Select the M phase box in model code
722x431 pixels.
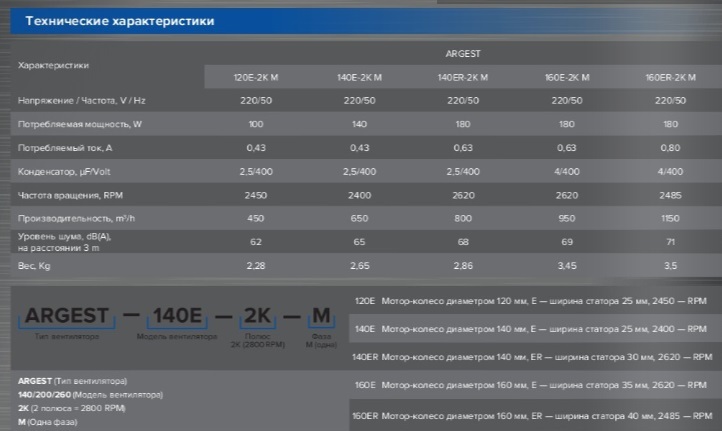coord(319,317)
